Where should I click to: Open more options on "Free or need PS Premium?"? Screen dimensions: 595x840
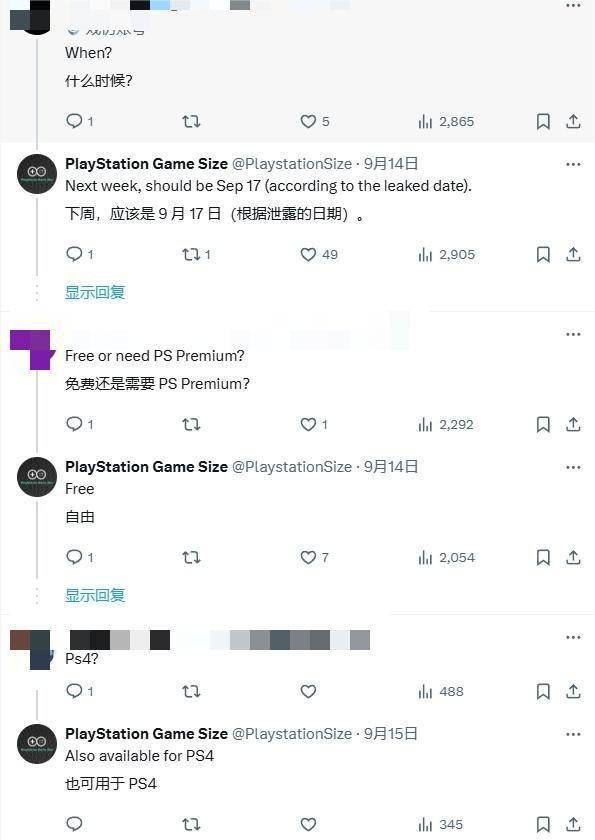pyautogui.click(x=573, y=334)
